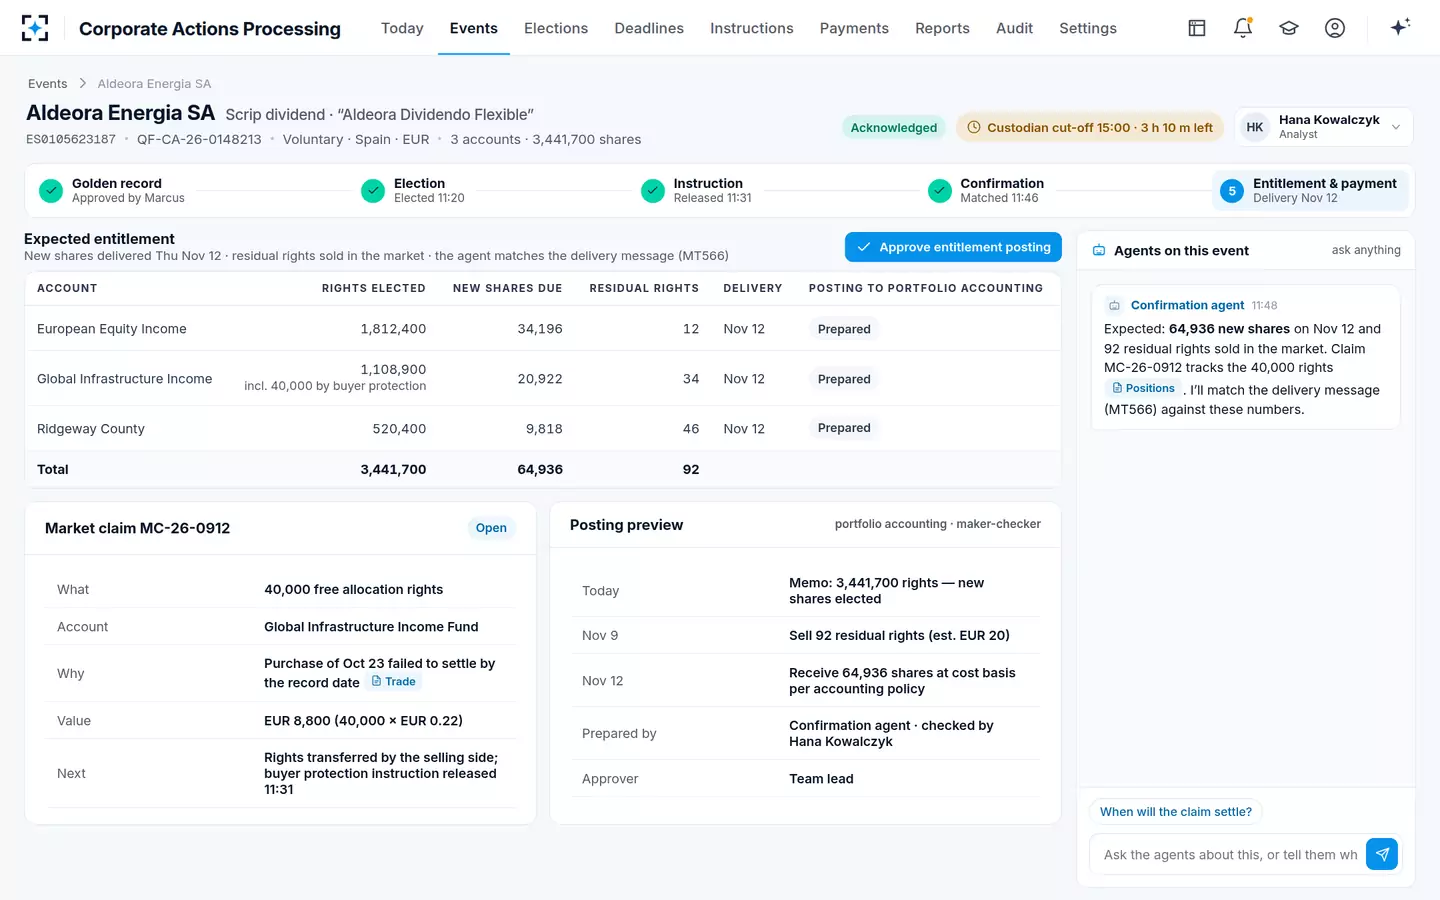Open the Settings tab
This screenshot has width=1440, height=900.
pos(1088,28)
